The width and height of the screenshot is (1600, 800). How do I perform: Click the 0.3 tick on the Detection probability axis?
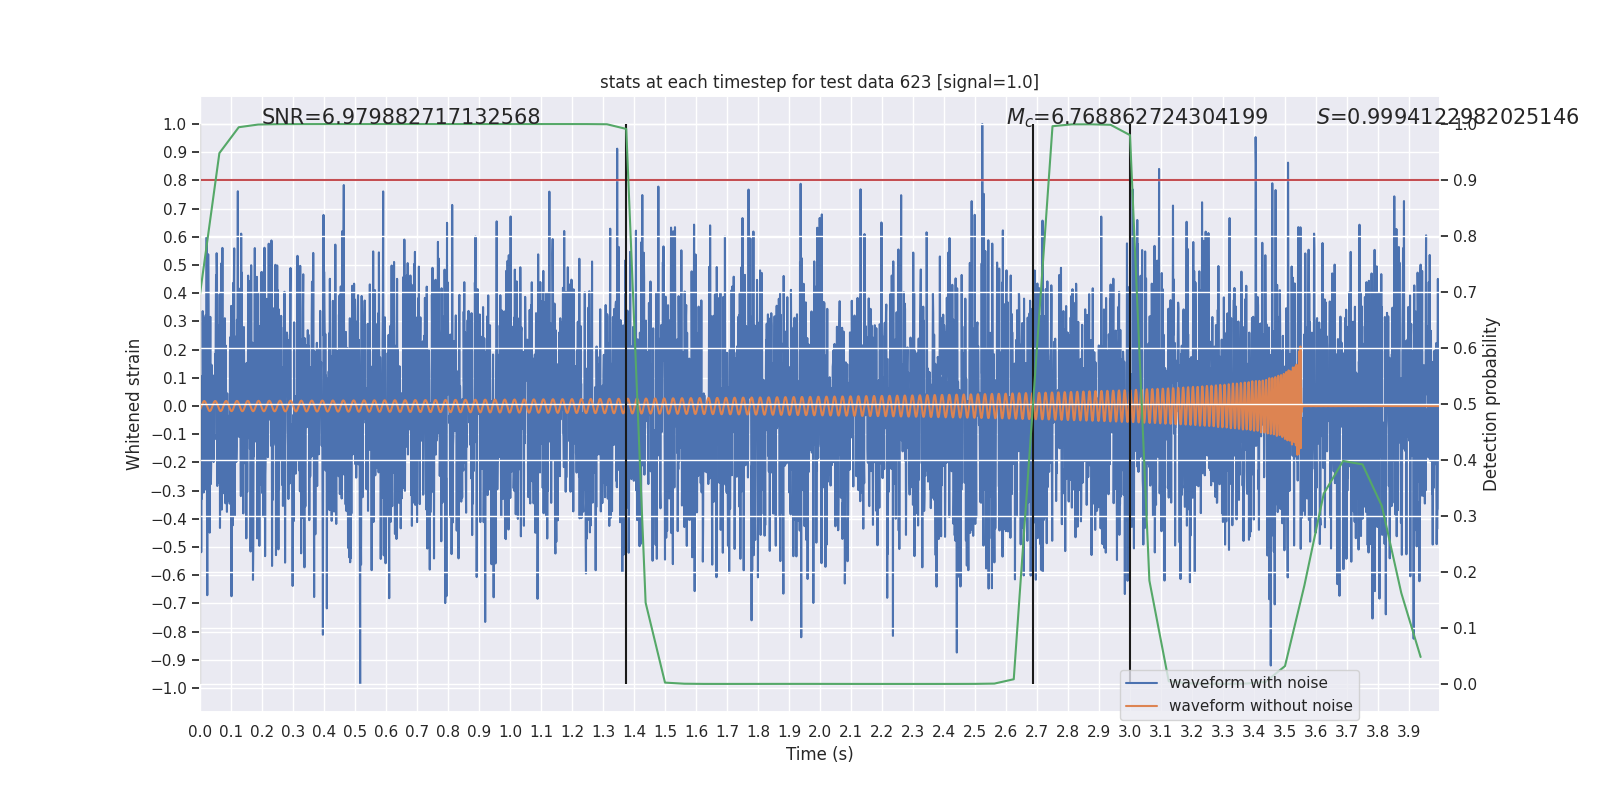pos(1465,517)
